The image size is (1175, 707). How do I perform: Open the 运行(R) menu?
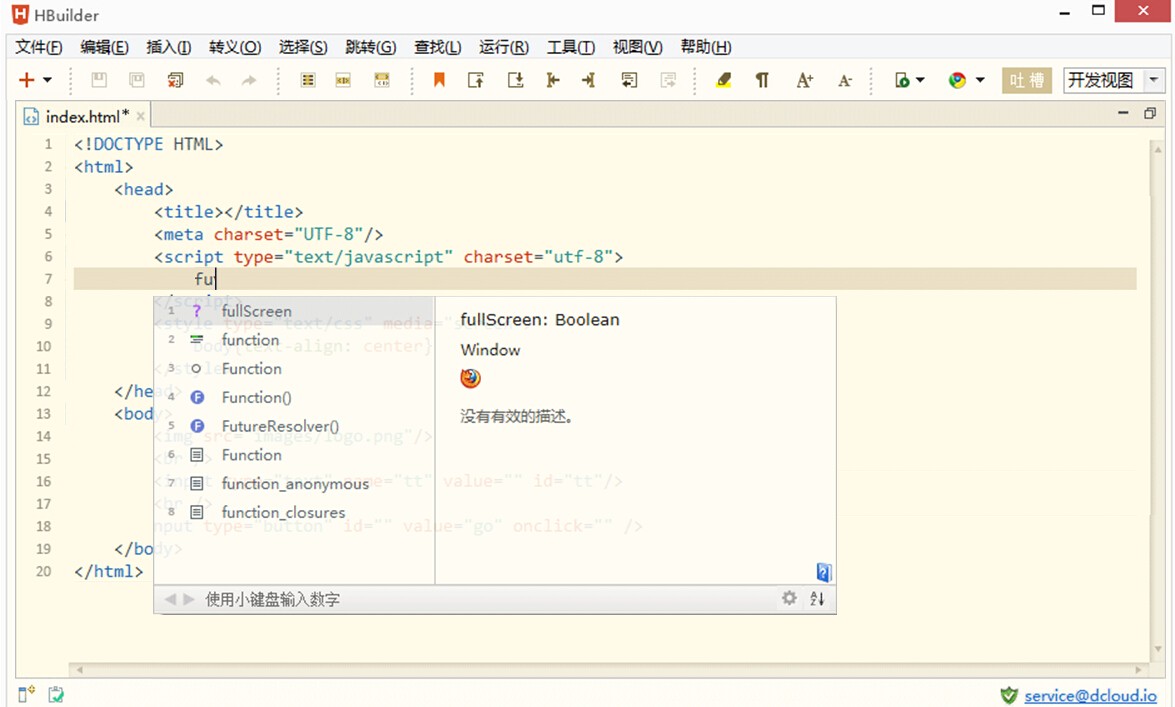pyautogui.click(x=504, y=46)
